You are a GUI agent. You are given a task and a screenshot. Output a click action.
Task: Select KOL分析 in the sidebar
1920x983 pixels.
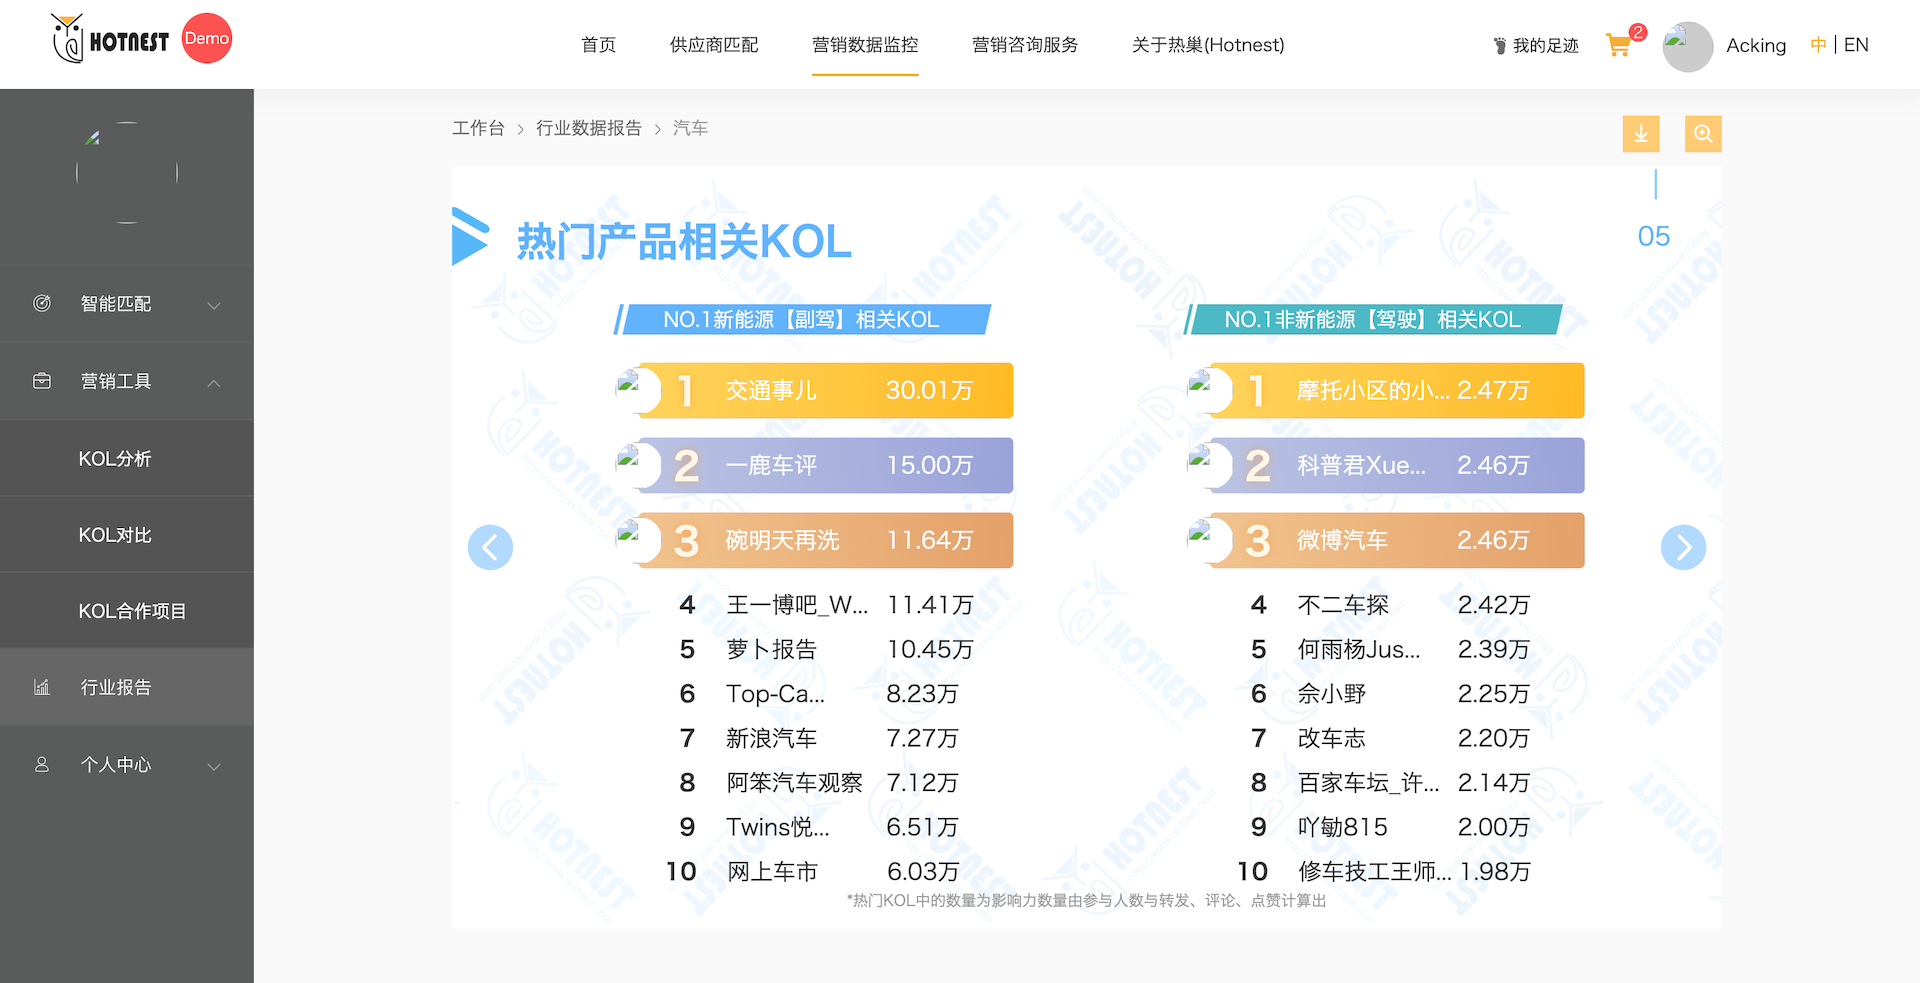click(x=115, y=459)
